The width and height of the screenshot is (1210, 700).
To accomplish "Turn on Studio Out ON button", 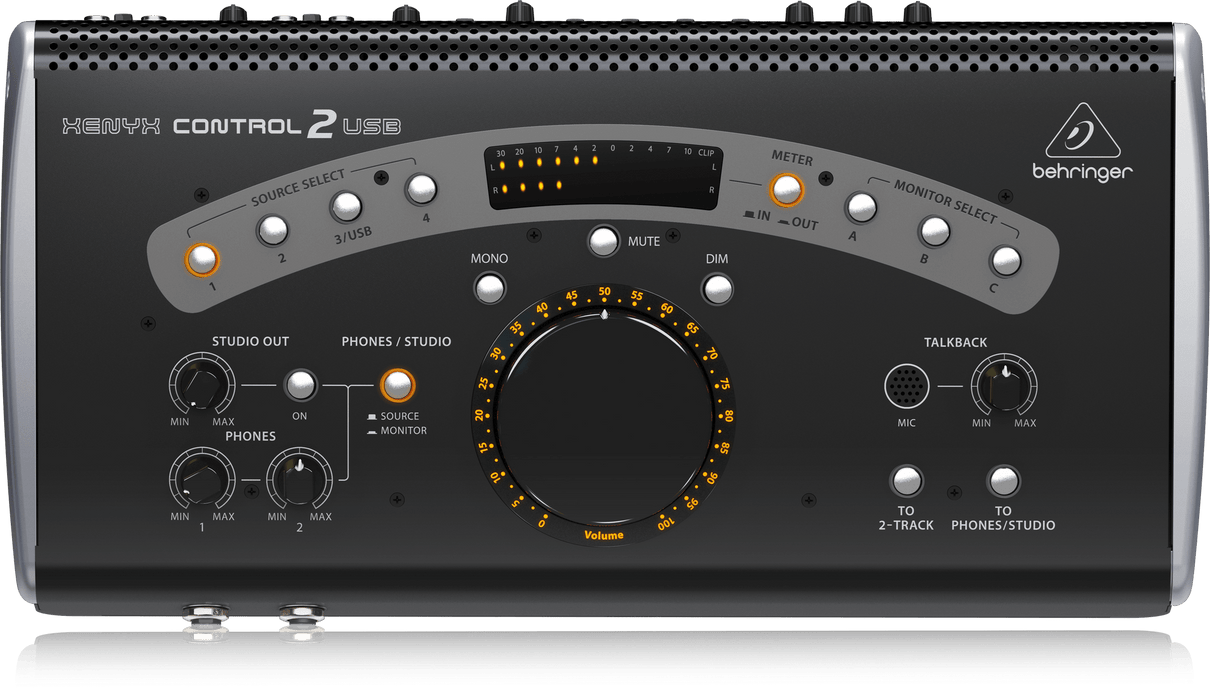I will 299,384.
